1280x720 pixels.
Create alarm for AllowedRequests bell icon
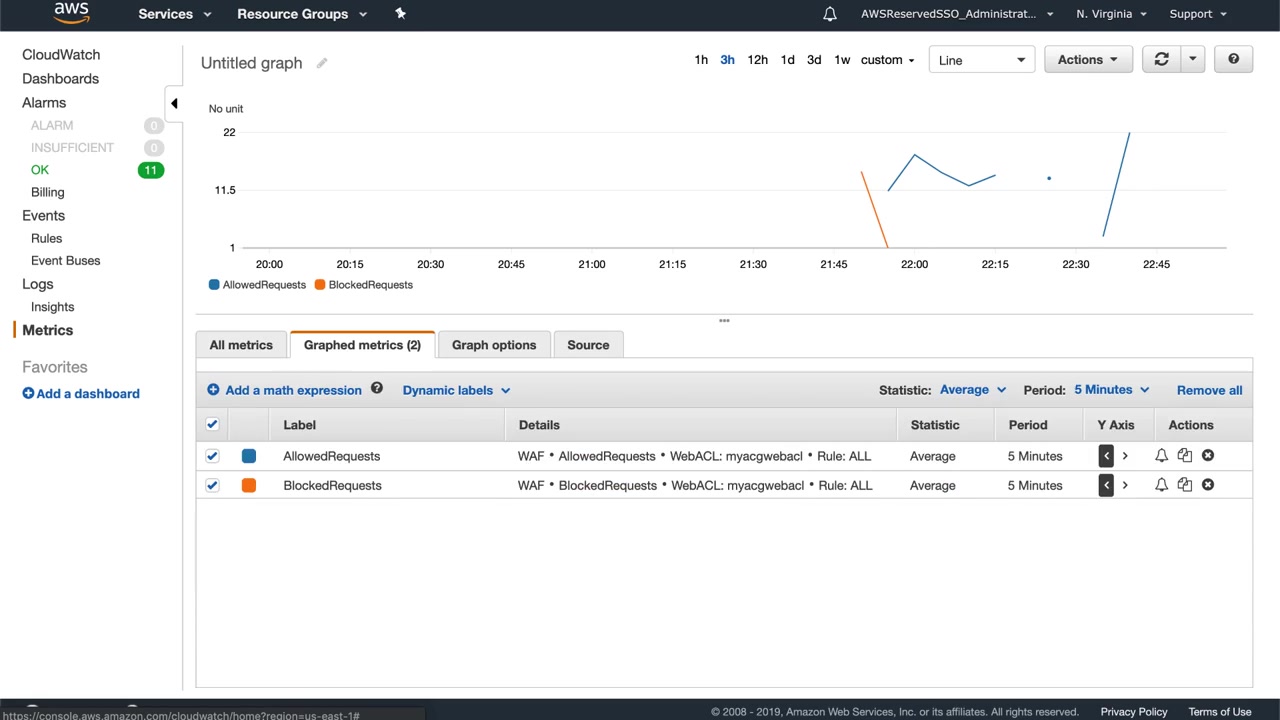(1161, 456)
